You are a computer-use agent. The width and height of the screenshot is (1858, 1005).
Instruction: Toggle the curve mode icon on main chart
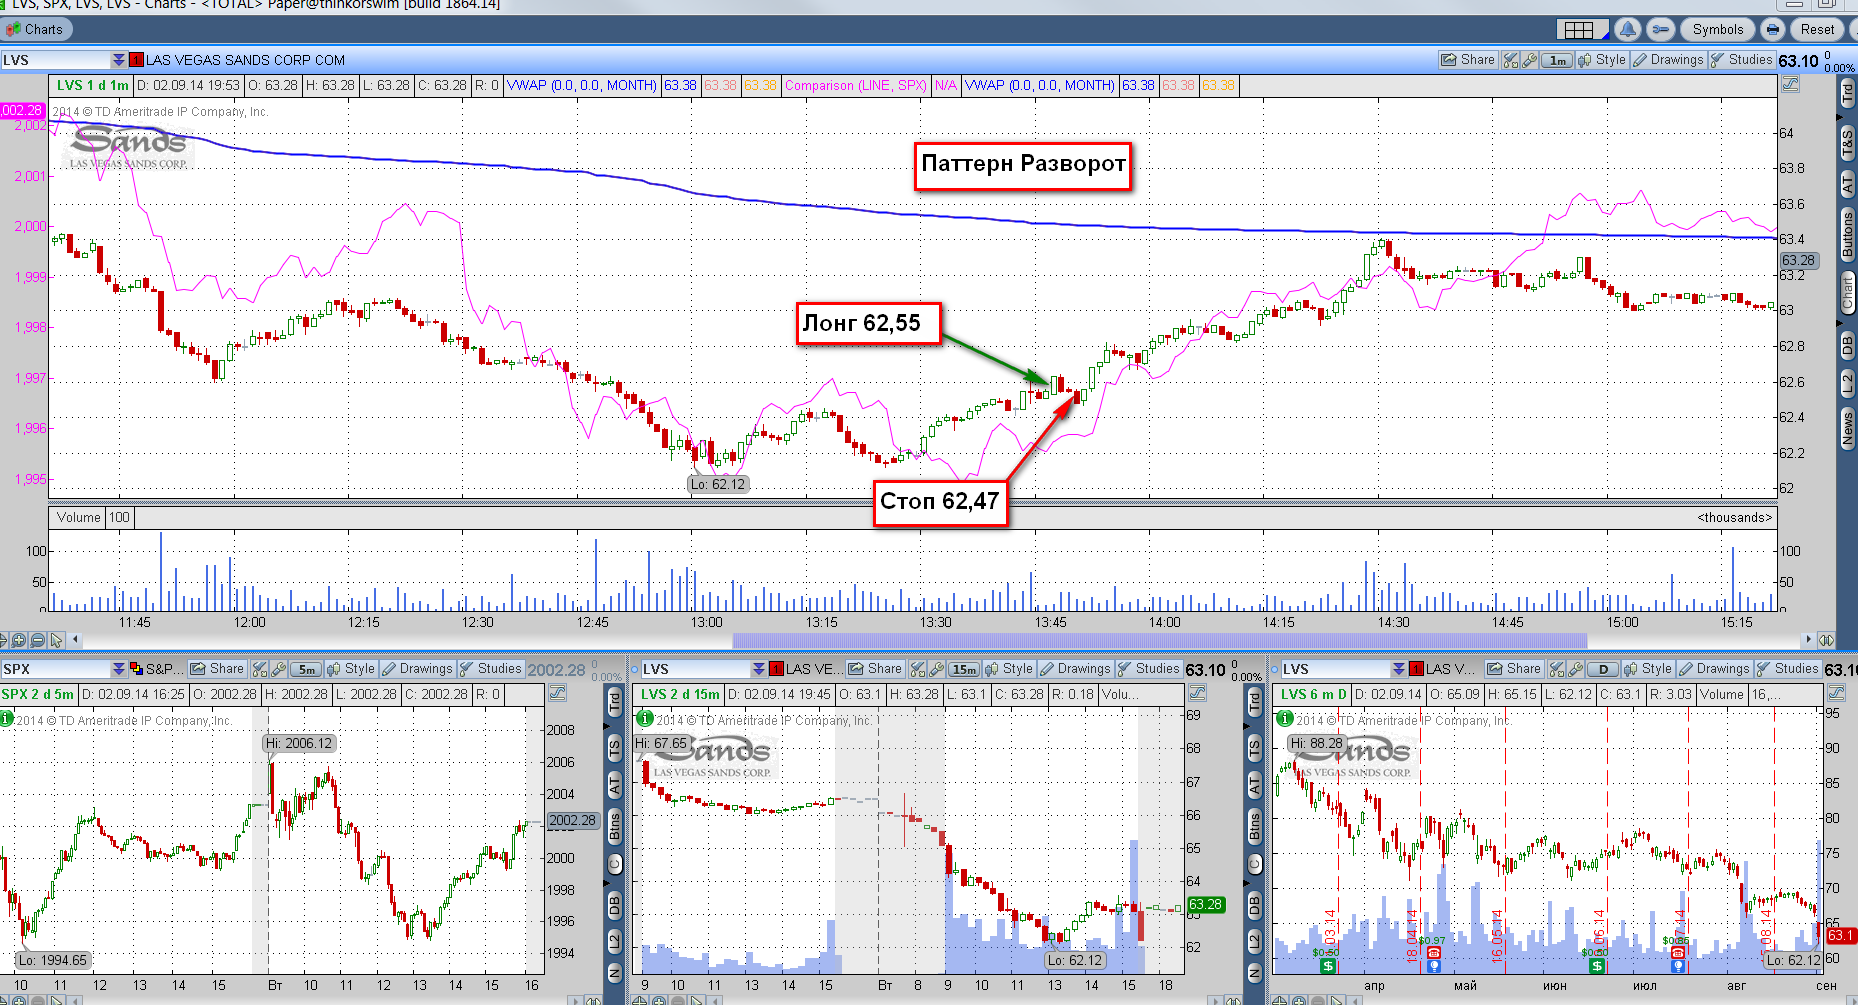pos(1790,85)
